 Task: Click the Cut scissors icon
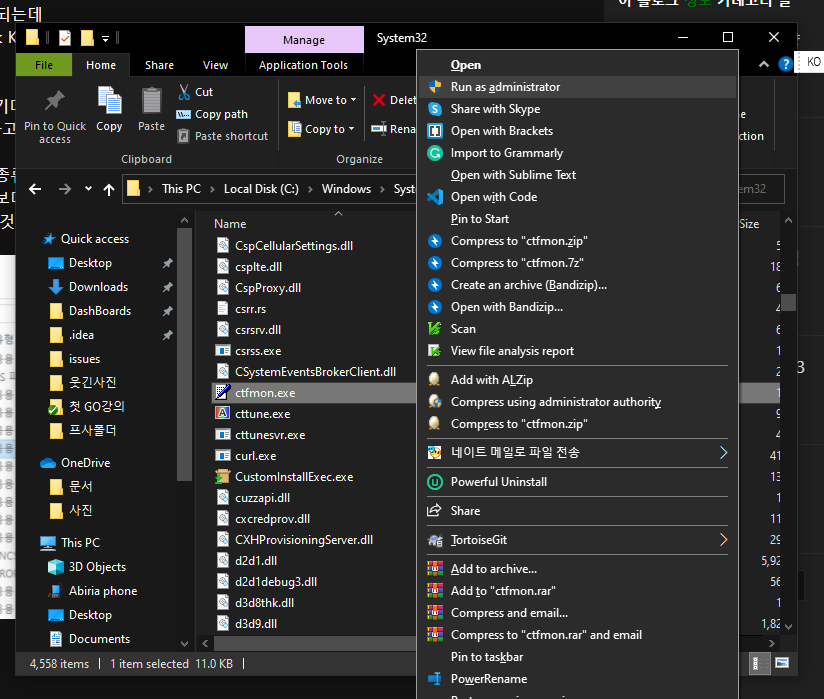(184, 92)
